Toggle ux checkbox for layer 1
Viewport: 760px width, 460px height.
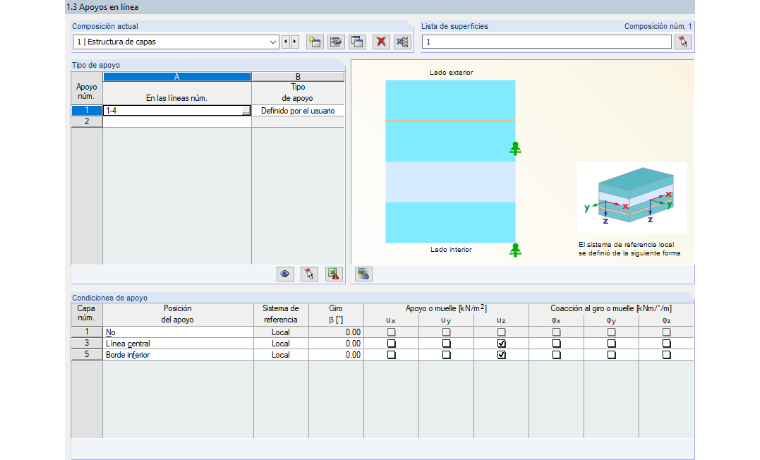coord(391,333)
